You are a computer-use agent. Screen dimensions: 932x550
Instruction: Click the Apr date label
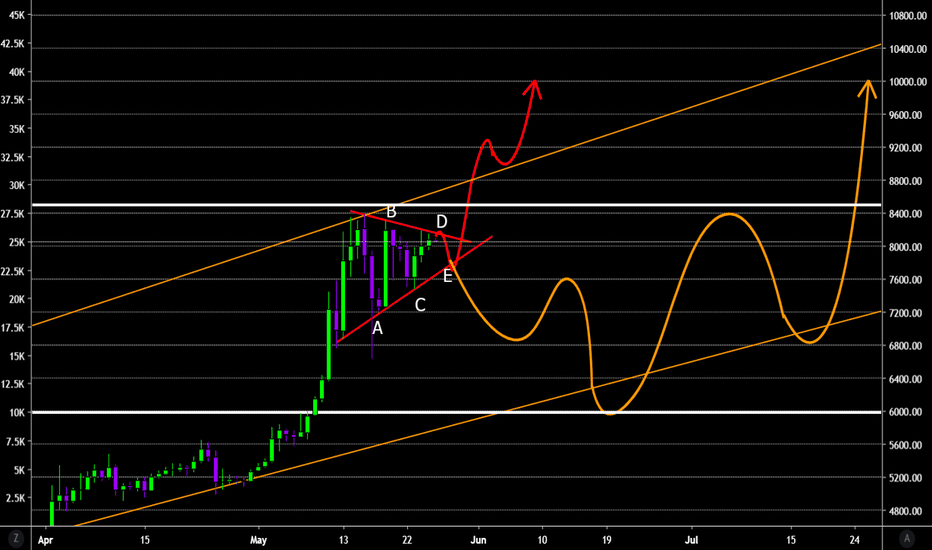(45, 540)
